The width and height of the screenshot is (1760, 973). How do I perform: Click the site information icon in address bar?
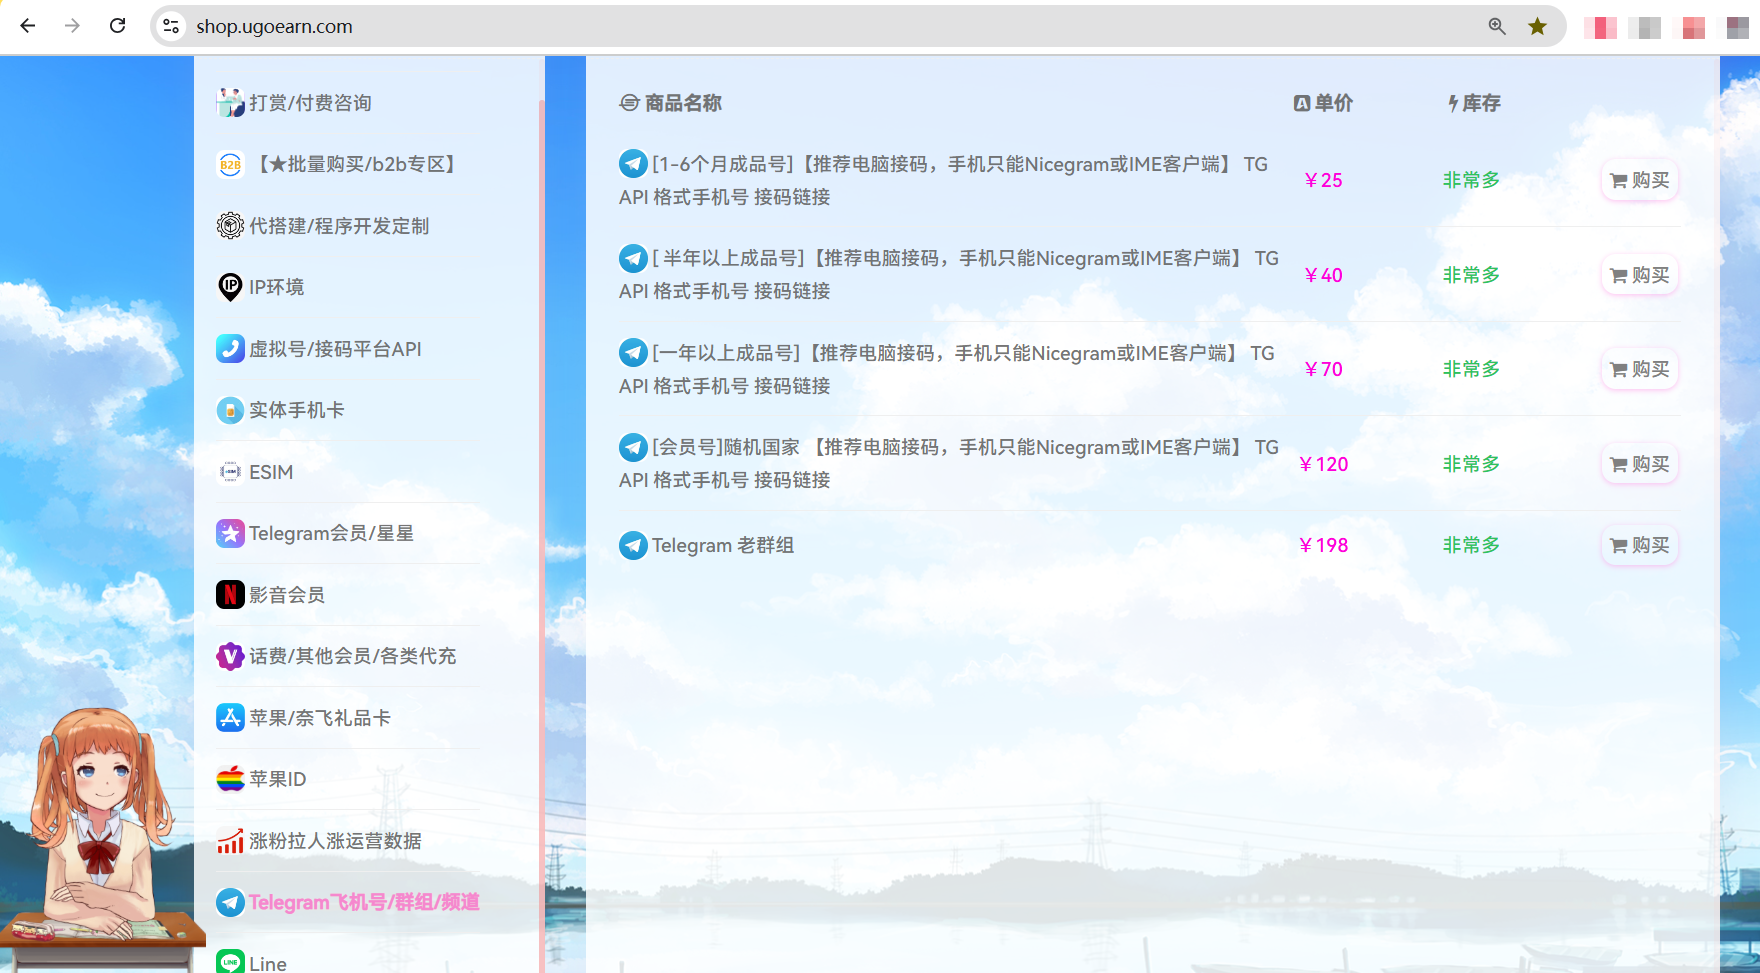[172, 26]
